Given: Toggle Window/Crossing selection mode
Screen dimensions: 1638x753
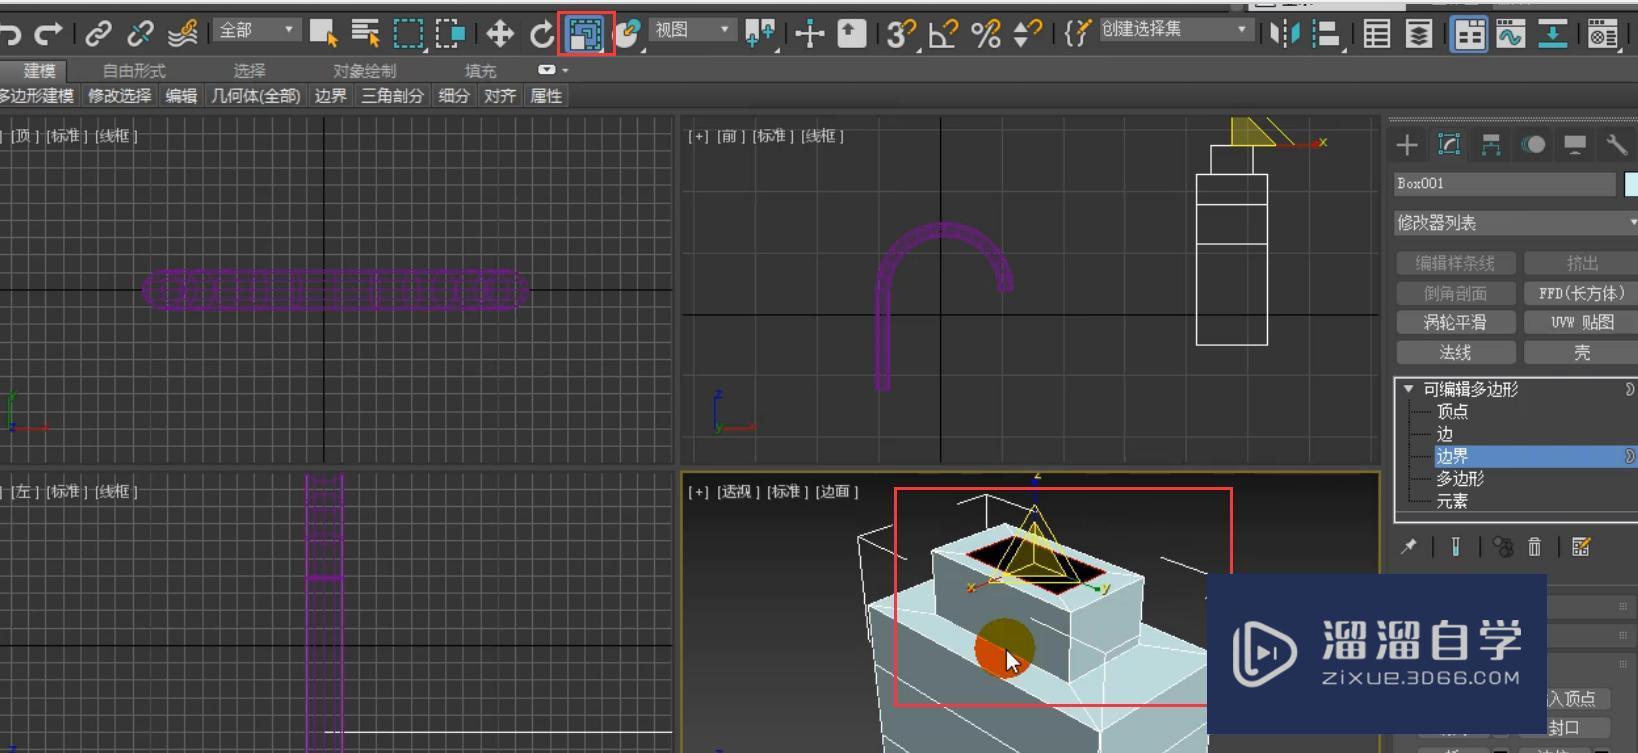Looking at the screenshot, I should [x=451, y=34].
